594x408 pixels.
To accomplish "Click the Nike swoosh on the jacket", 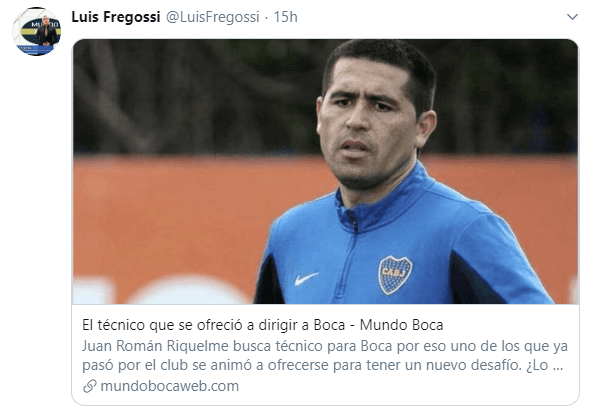I will point(306,278).
